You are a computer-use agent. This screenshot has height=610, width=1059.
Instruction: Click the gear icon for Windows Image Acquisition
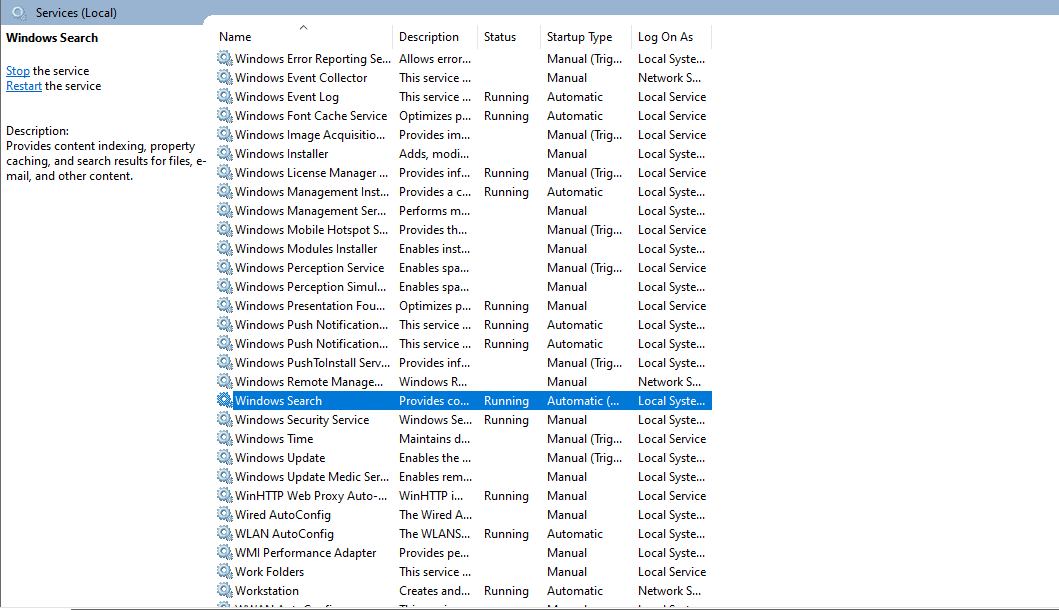click(x=224, y=134)
